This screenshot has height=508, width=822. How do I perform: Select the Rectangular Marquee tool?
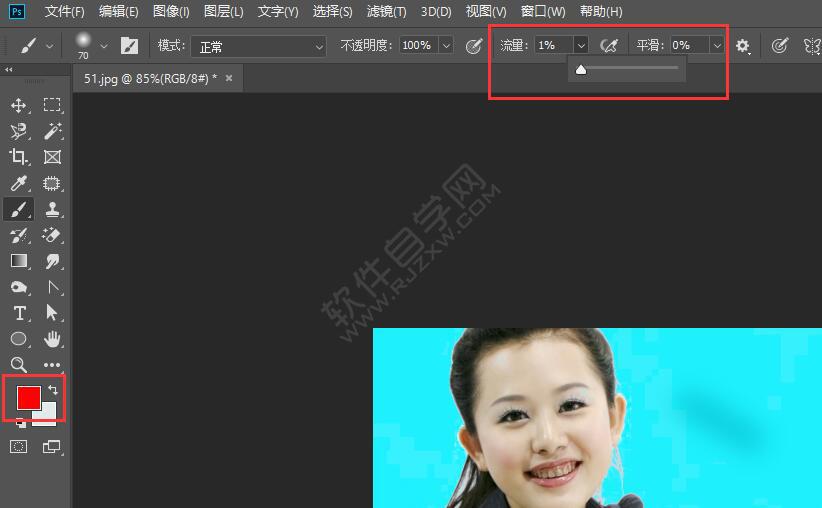pos(52,105)
